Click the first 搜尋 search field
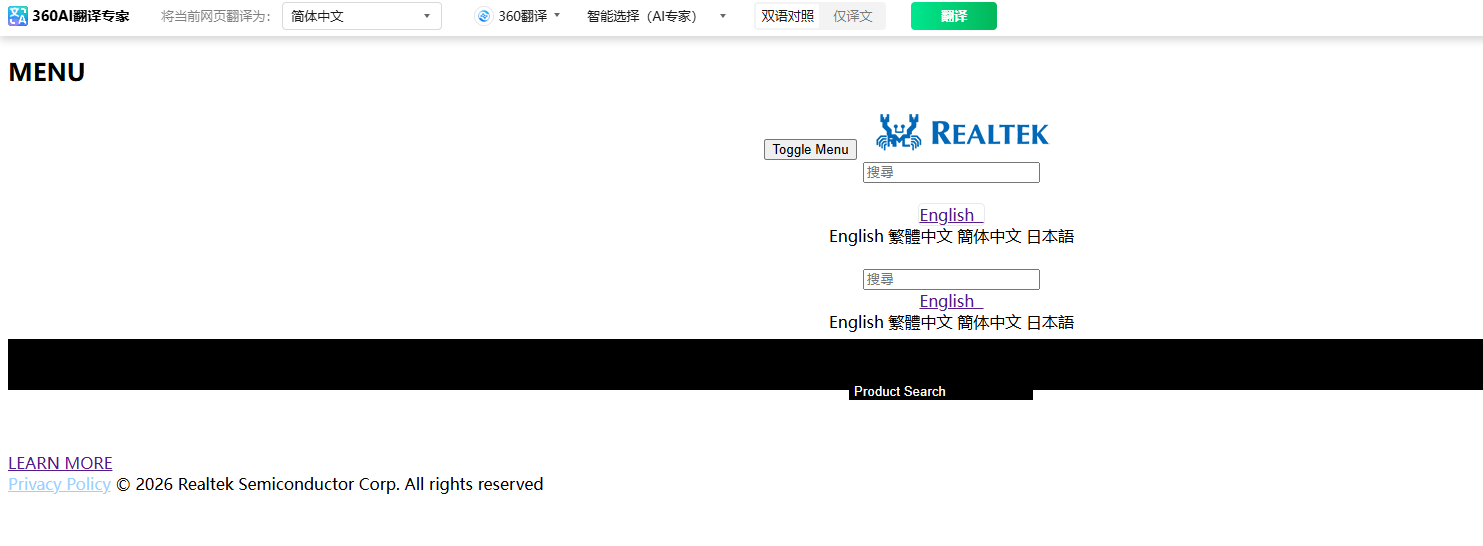This screenshot has height=546, width=1483. pyautogui.click(x=951, y=172)
